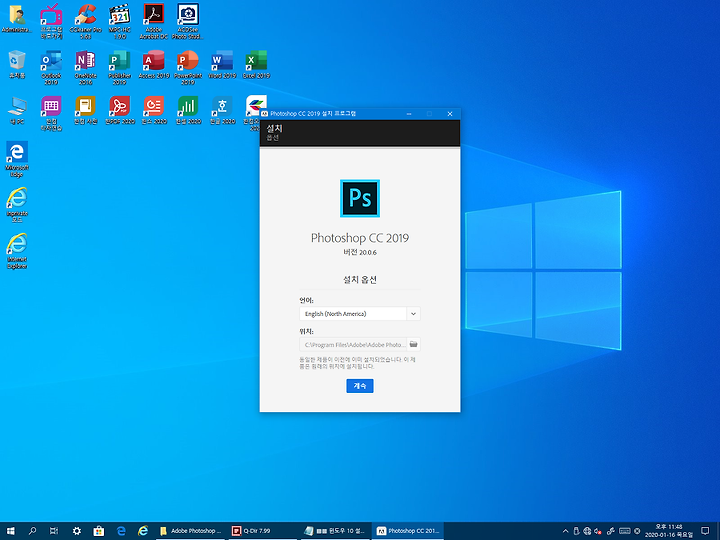Click muted volume icon in system tray
Viewport: 720px width, 540px height.
point(598,531)
